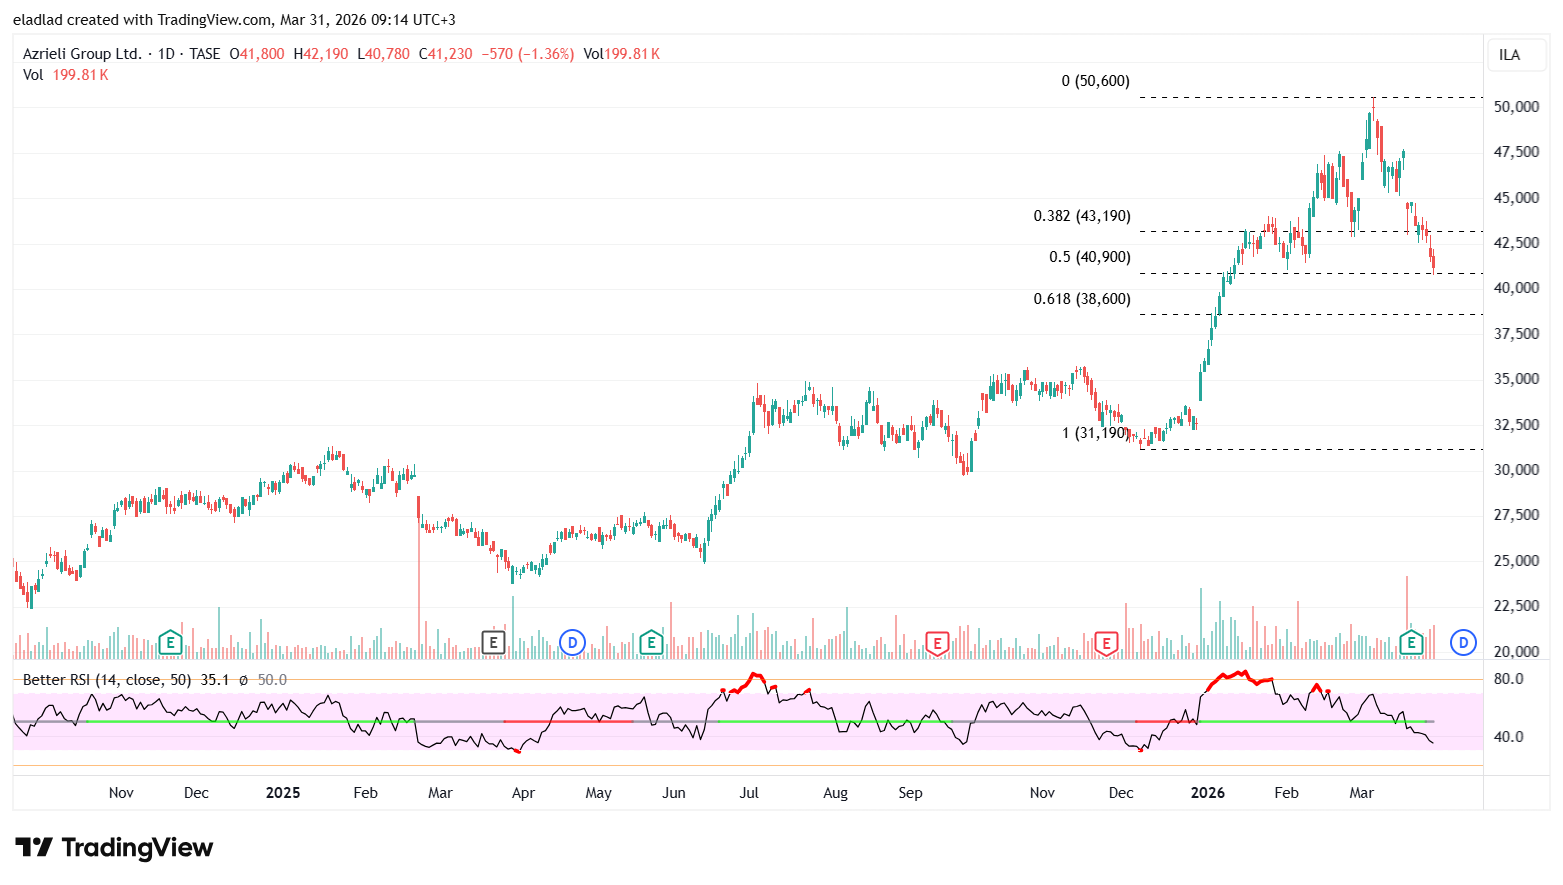Open the red earnings marker before Dec 2025
The width and height of the screenshot is (1563, 885).
point(1106,643)
